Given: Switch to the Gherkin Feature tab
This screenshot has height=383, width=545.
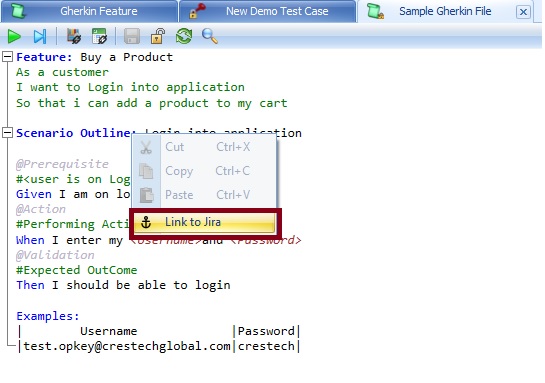Looking at the screenshot, I should click(x=89, y=11).
